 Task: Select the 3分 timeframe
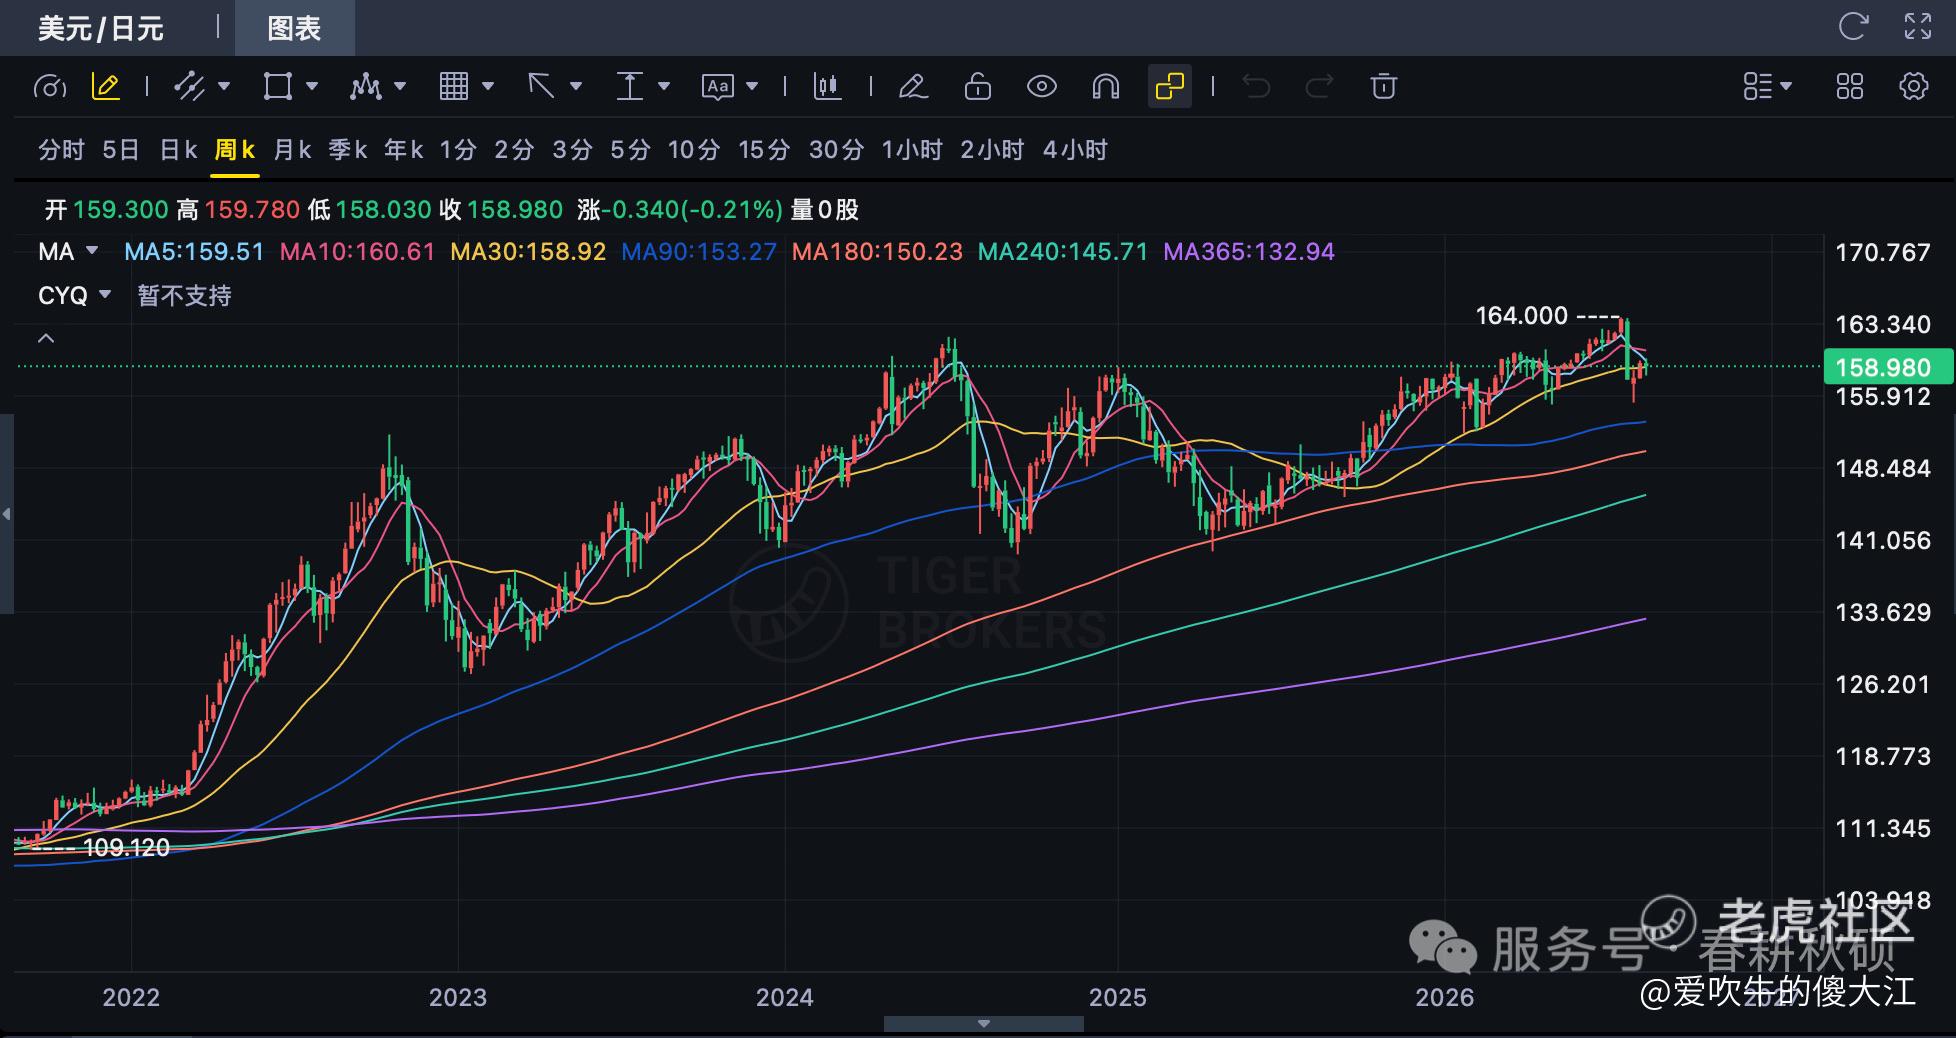tap(573, 150)
